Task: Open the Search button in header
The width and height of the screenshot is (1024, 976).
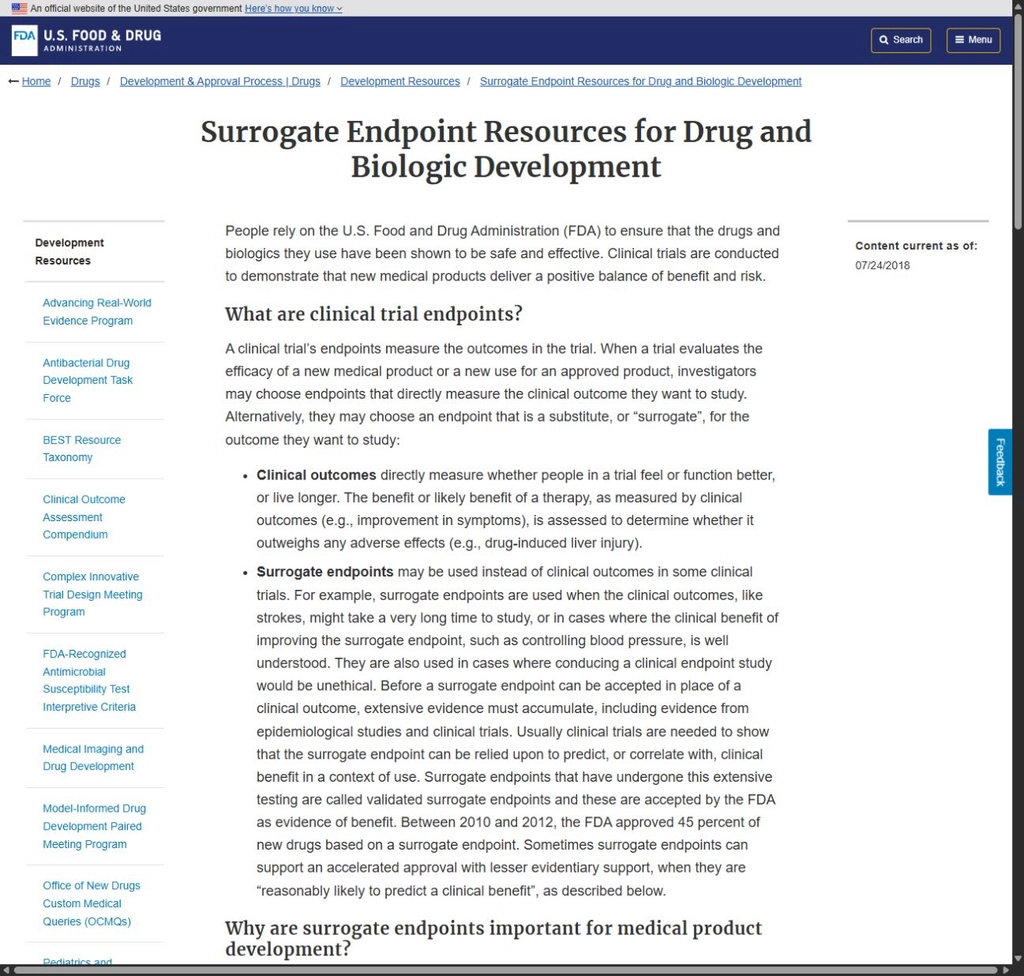Action: point(901,40)
